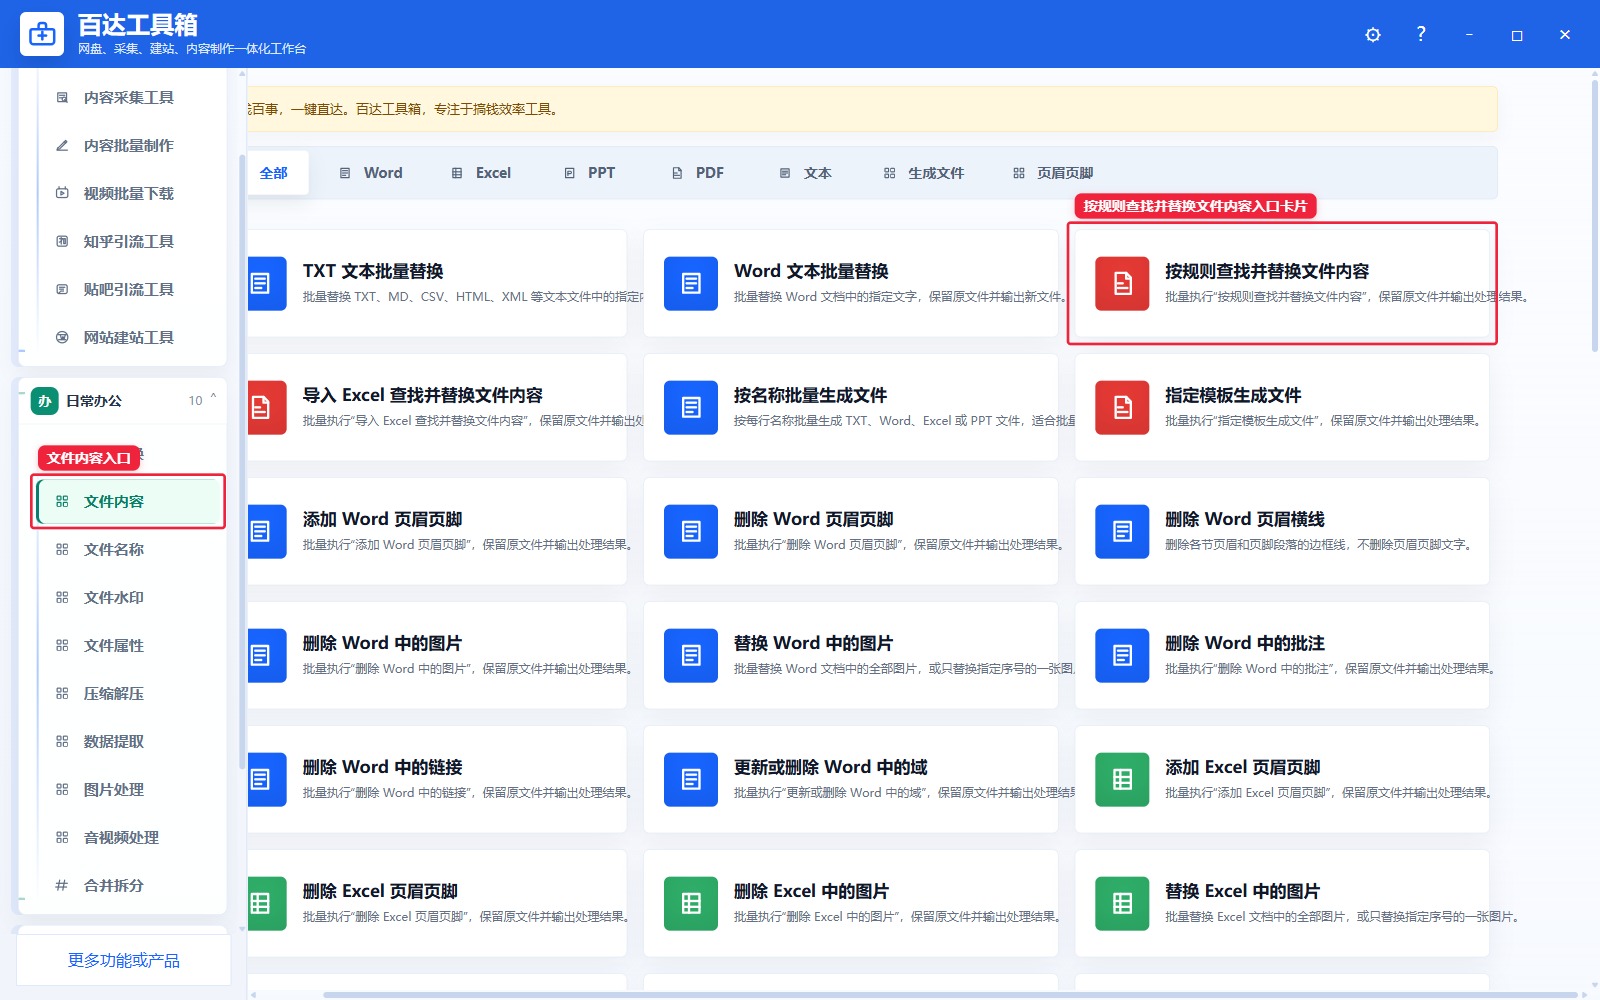1600x1000 pixels.
Task: Select 音视频处理 in the sidebar
Action: (x=128, y=837)
